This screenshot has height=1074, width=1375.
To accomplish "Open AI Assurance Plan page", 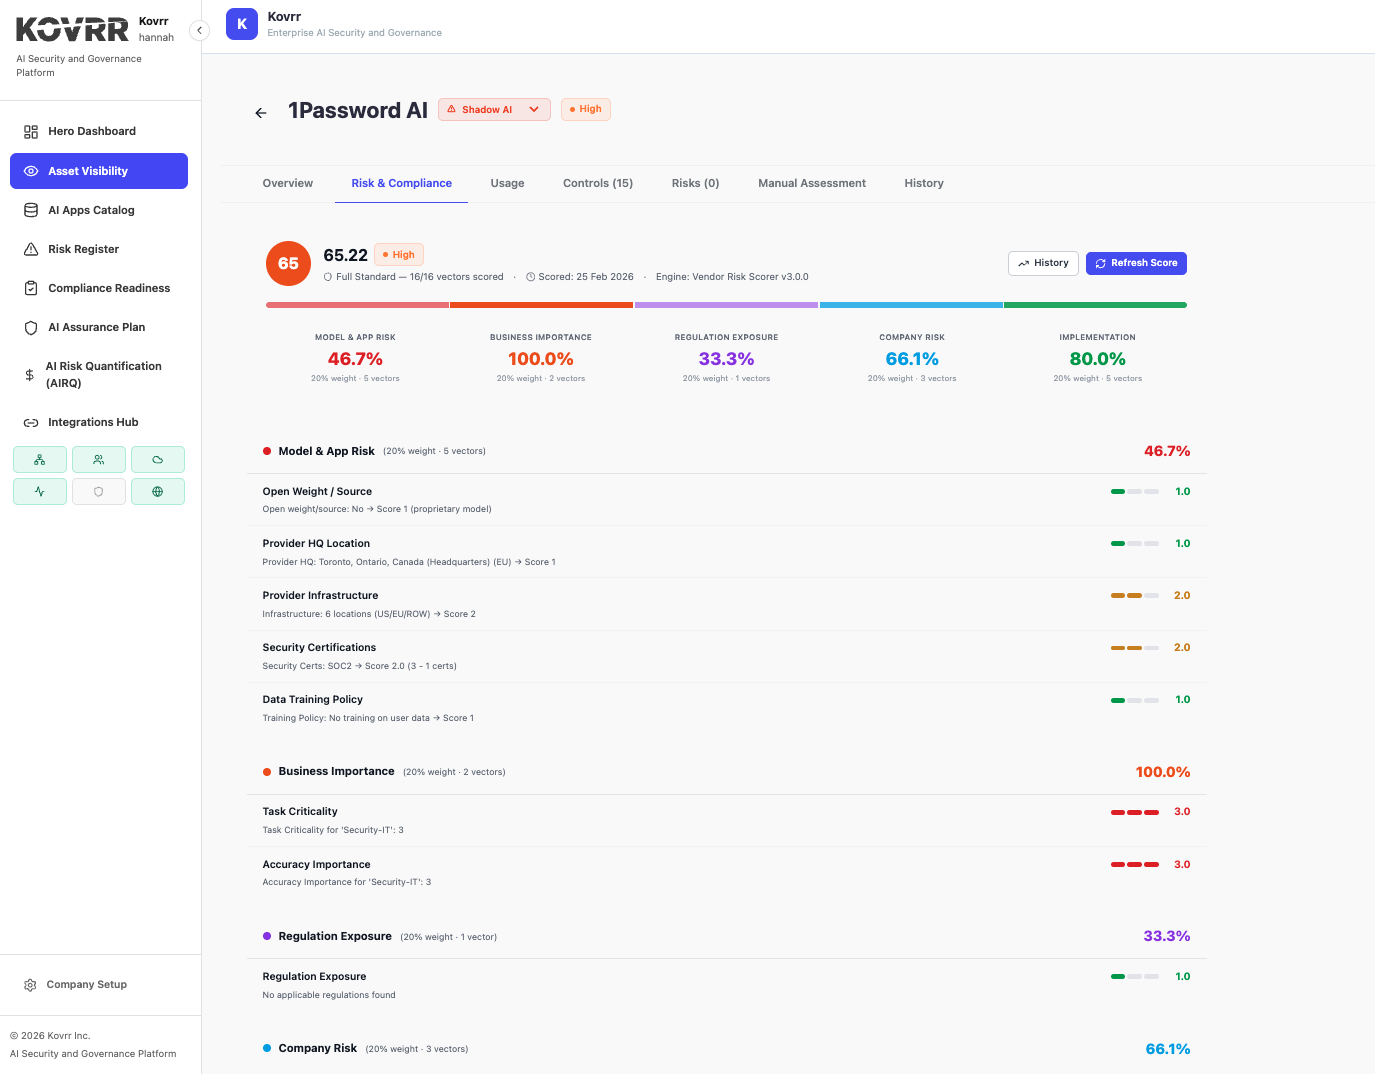I will [x=99, y=327].
